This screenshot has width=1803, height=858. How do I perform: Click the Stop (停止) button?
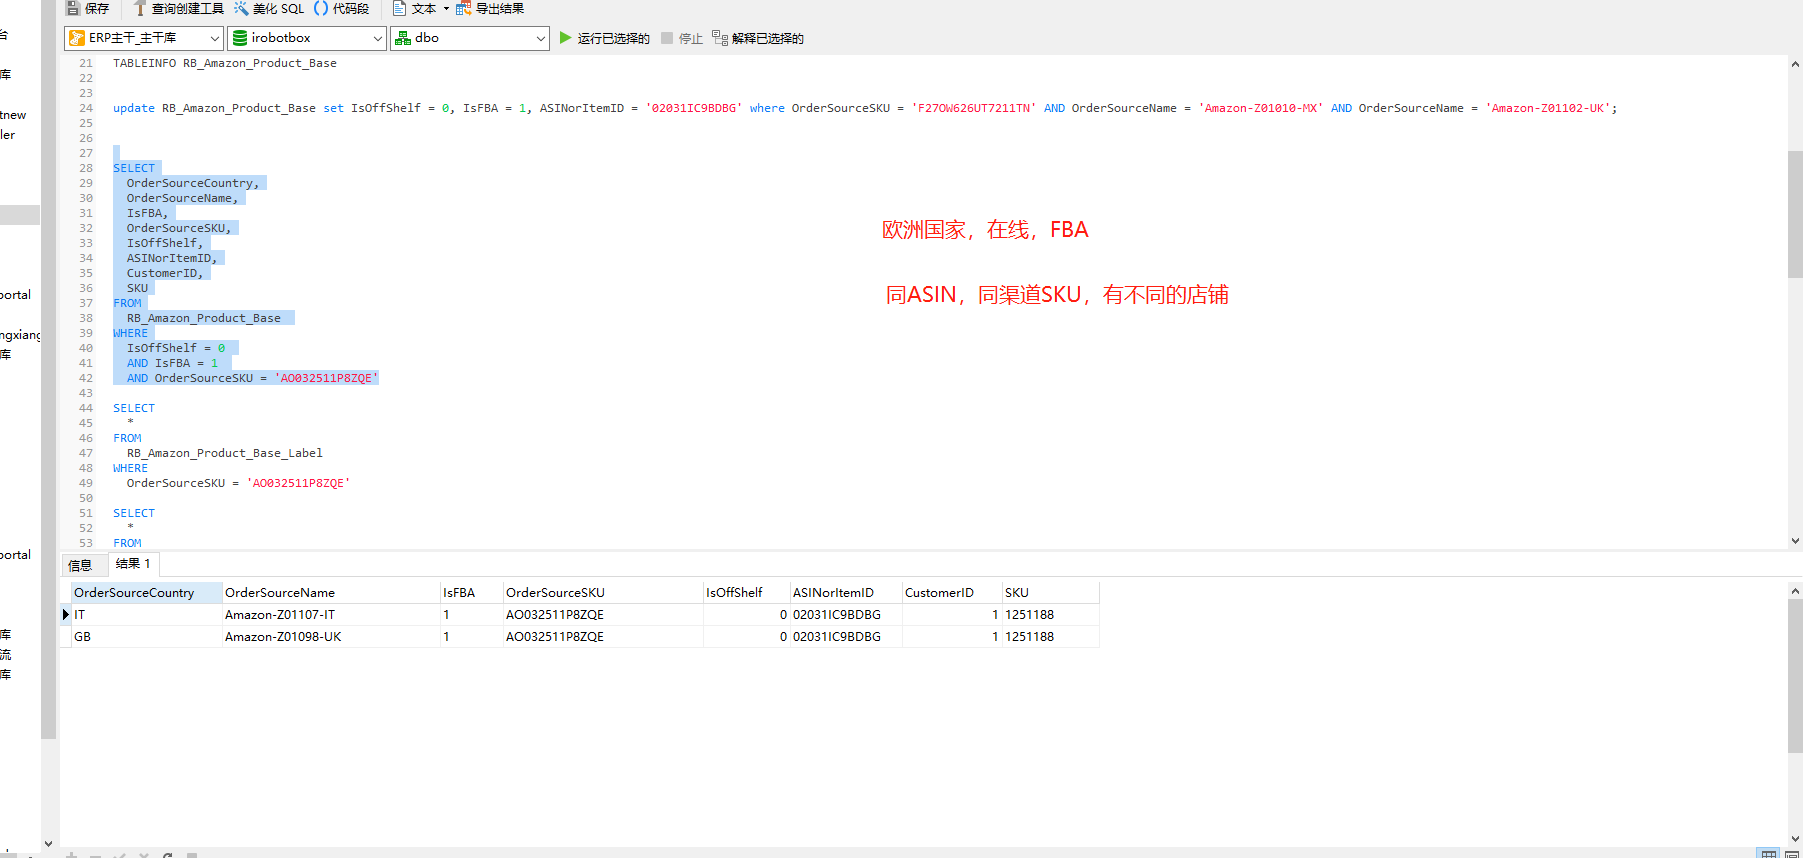click(682, 38)
